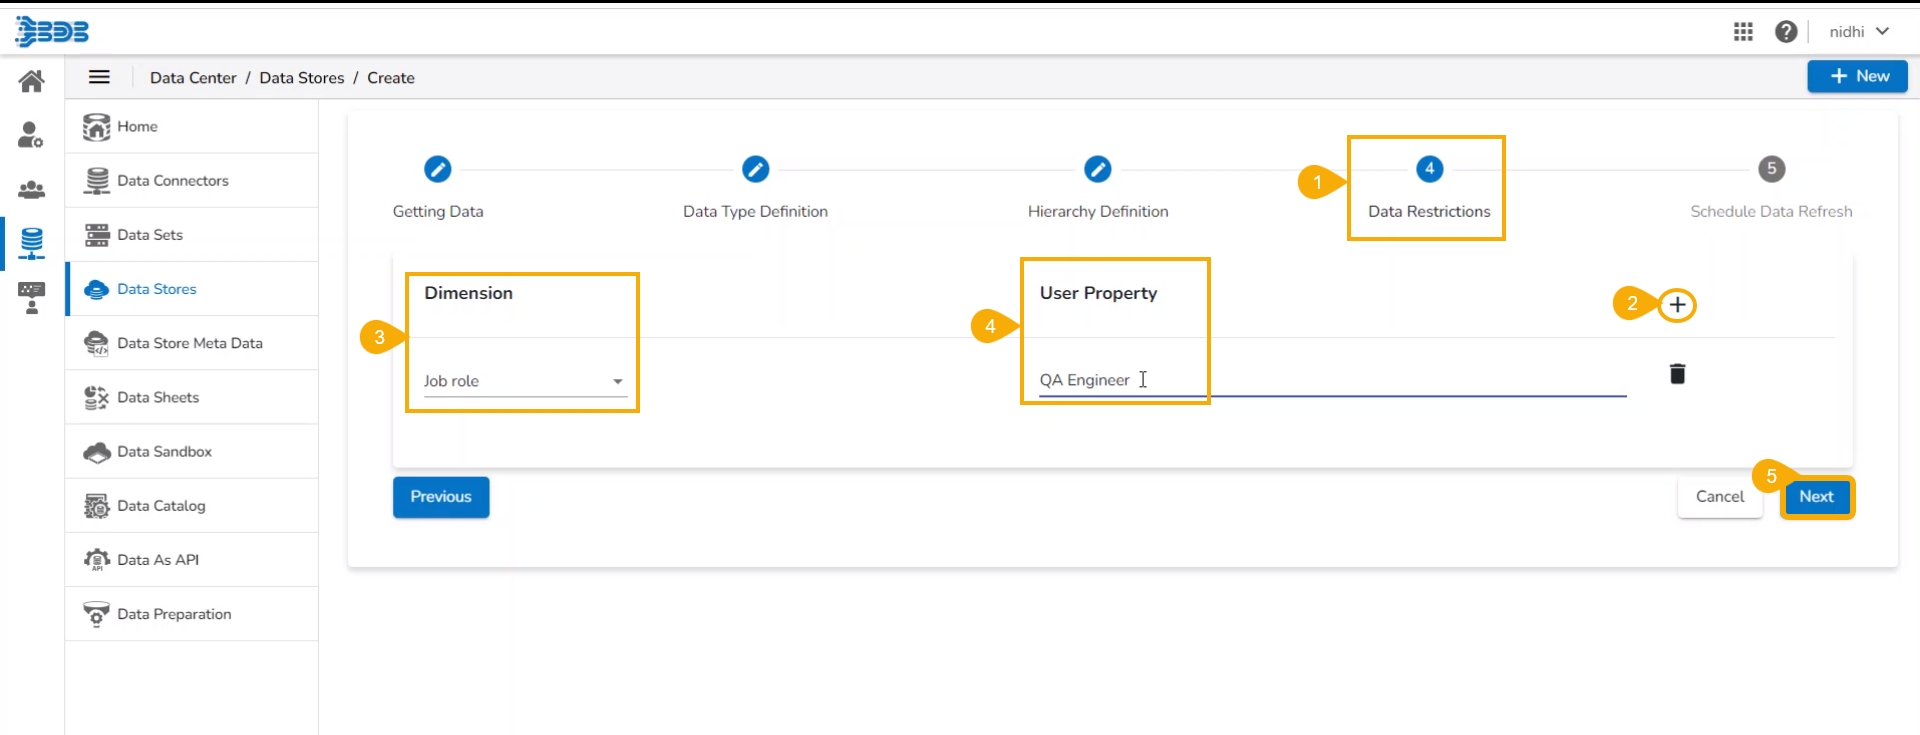Go to Getting Data step

tap(437, 170)
